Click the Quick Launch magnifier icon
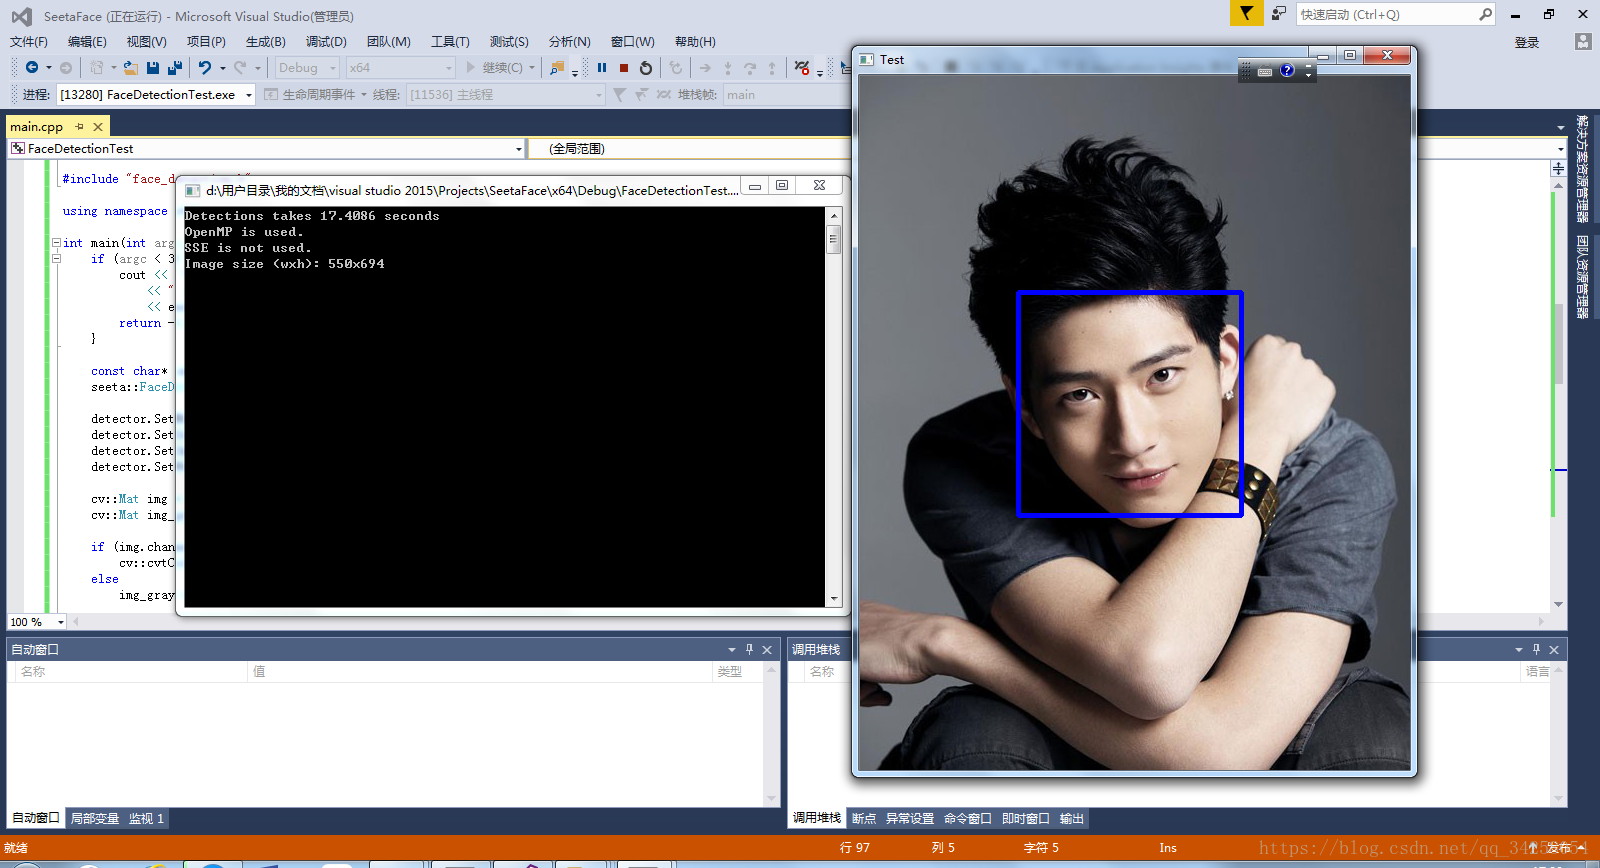1600x868 pixels. (1485, 14)
